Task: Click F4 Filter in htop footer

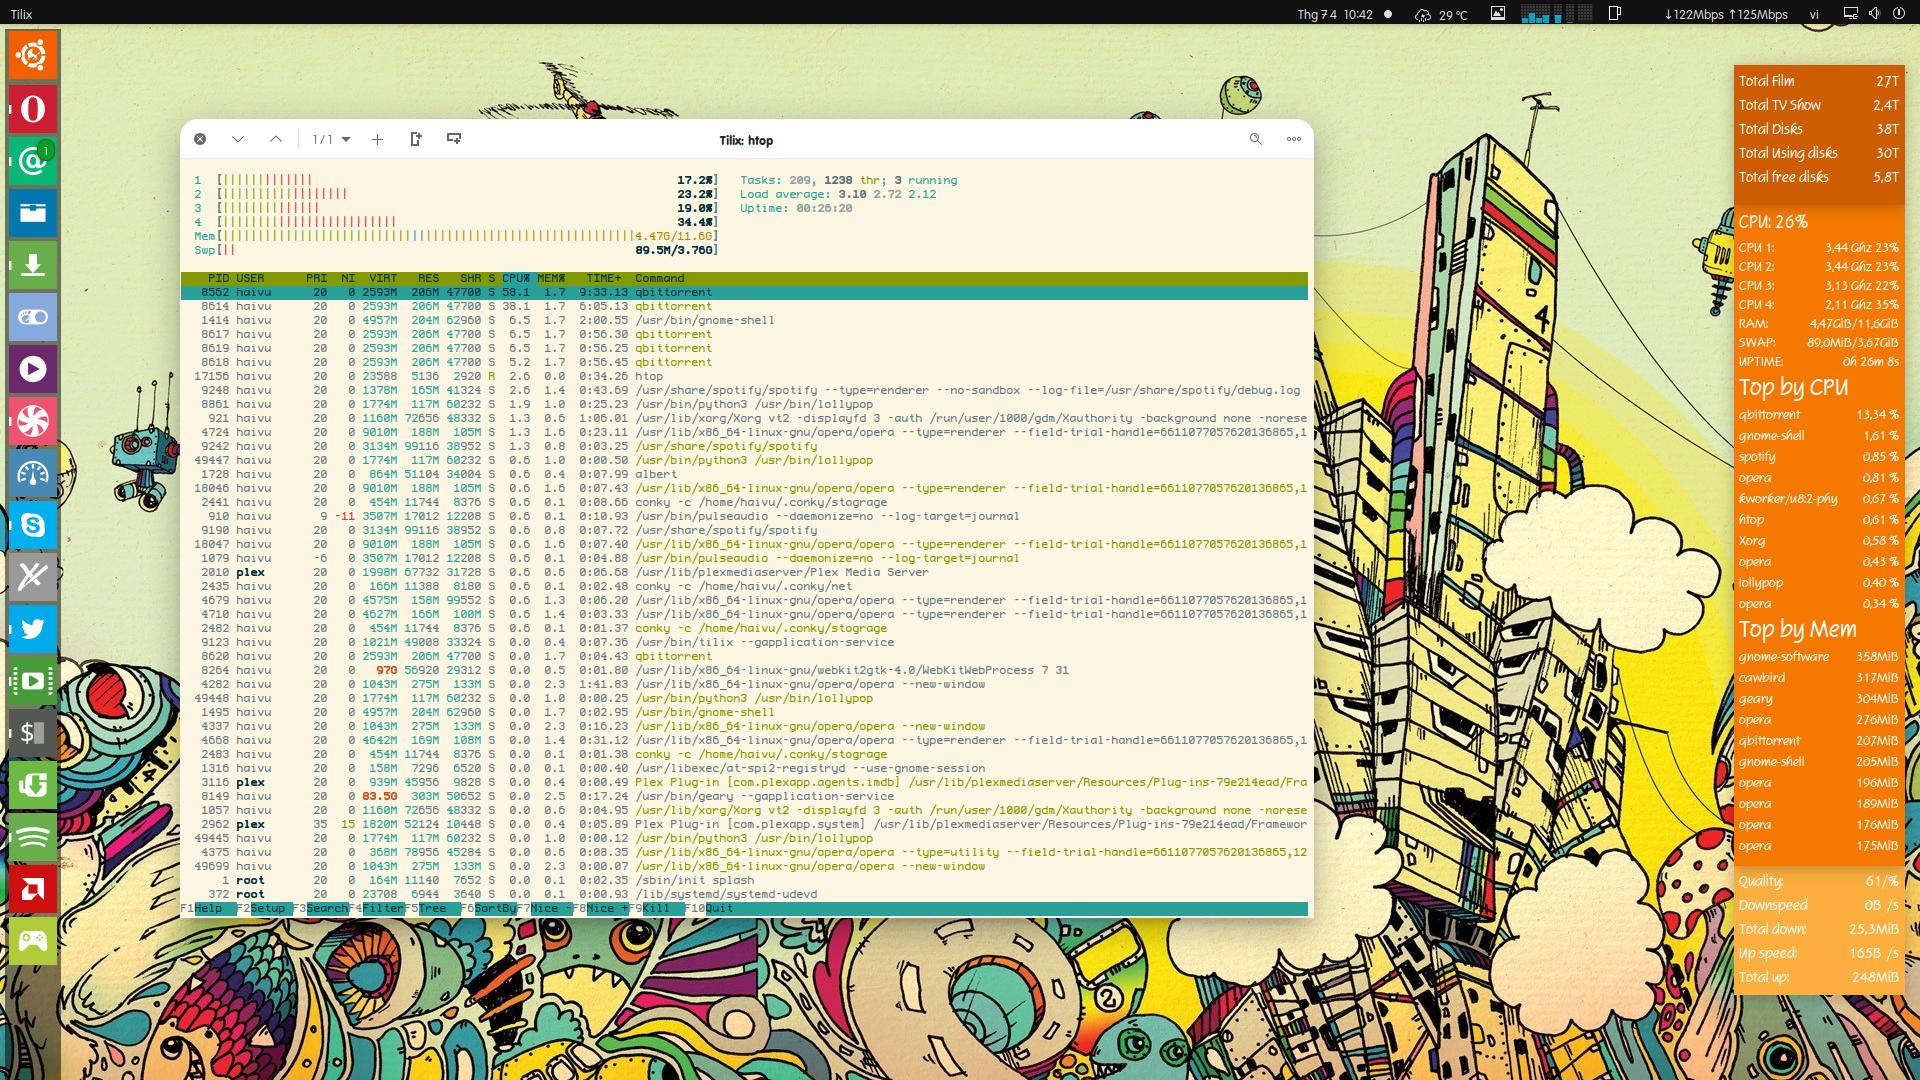Action: (376, 908)
